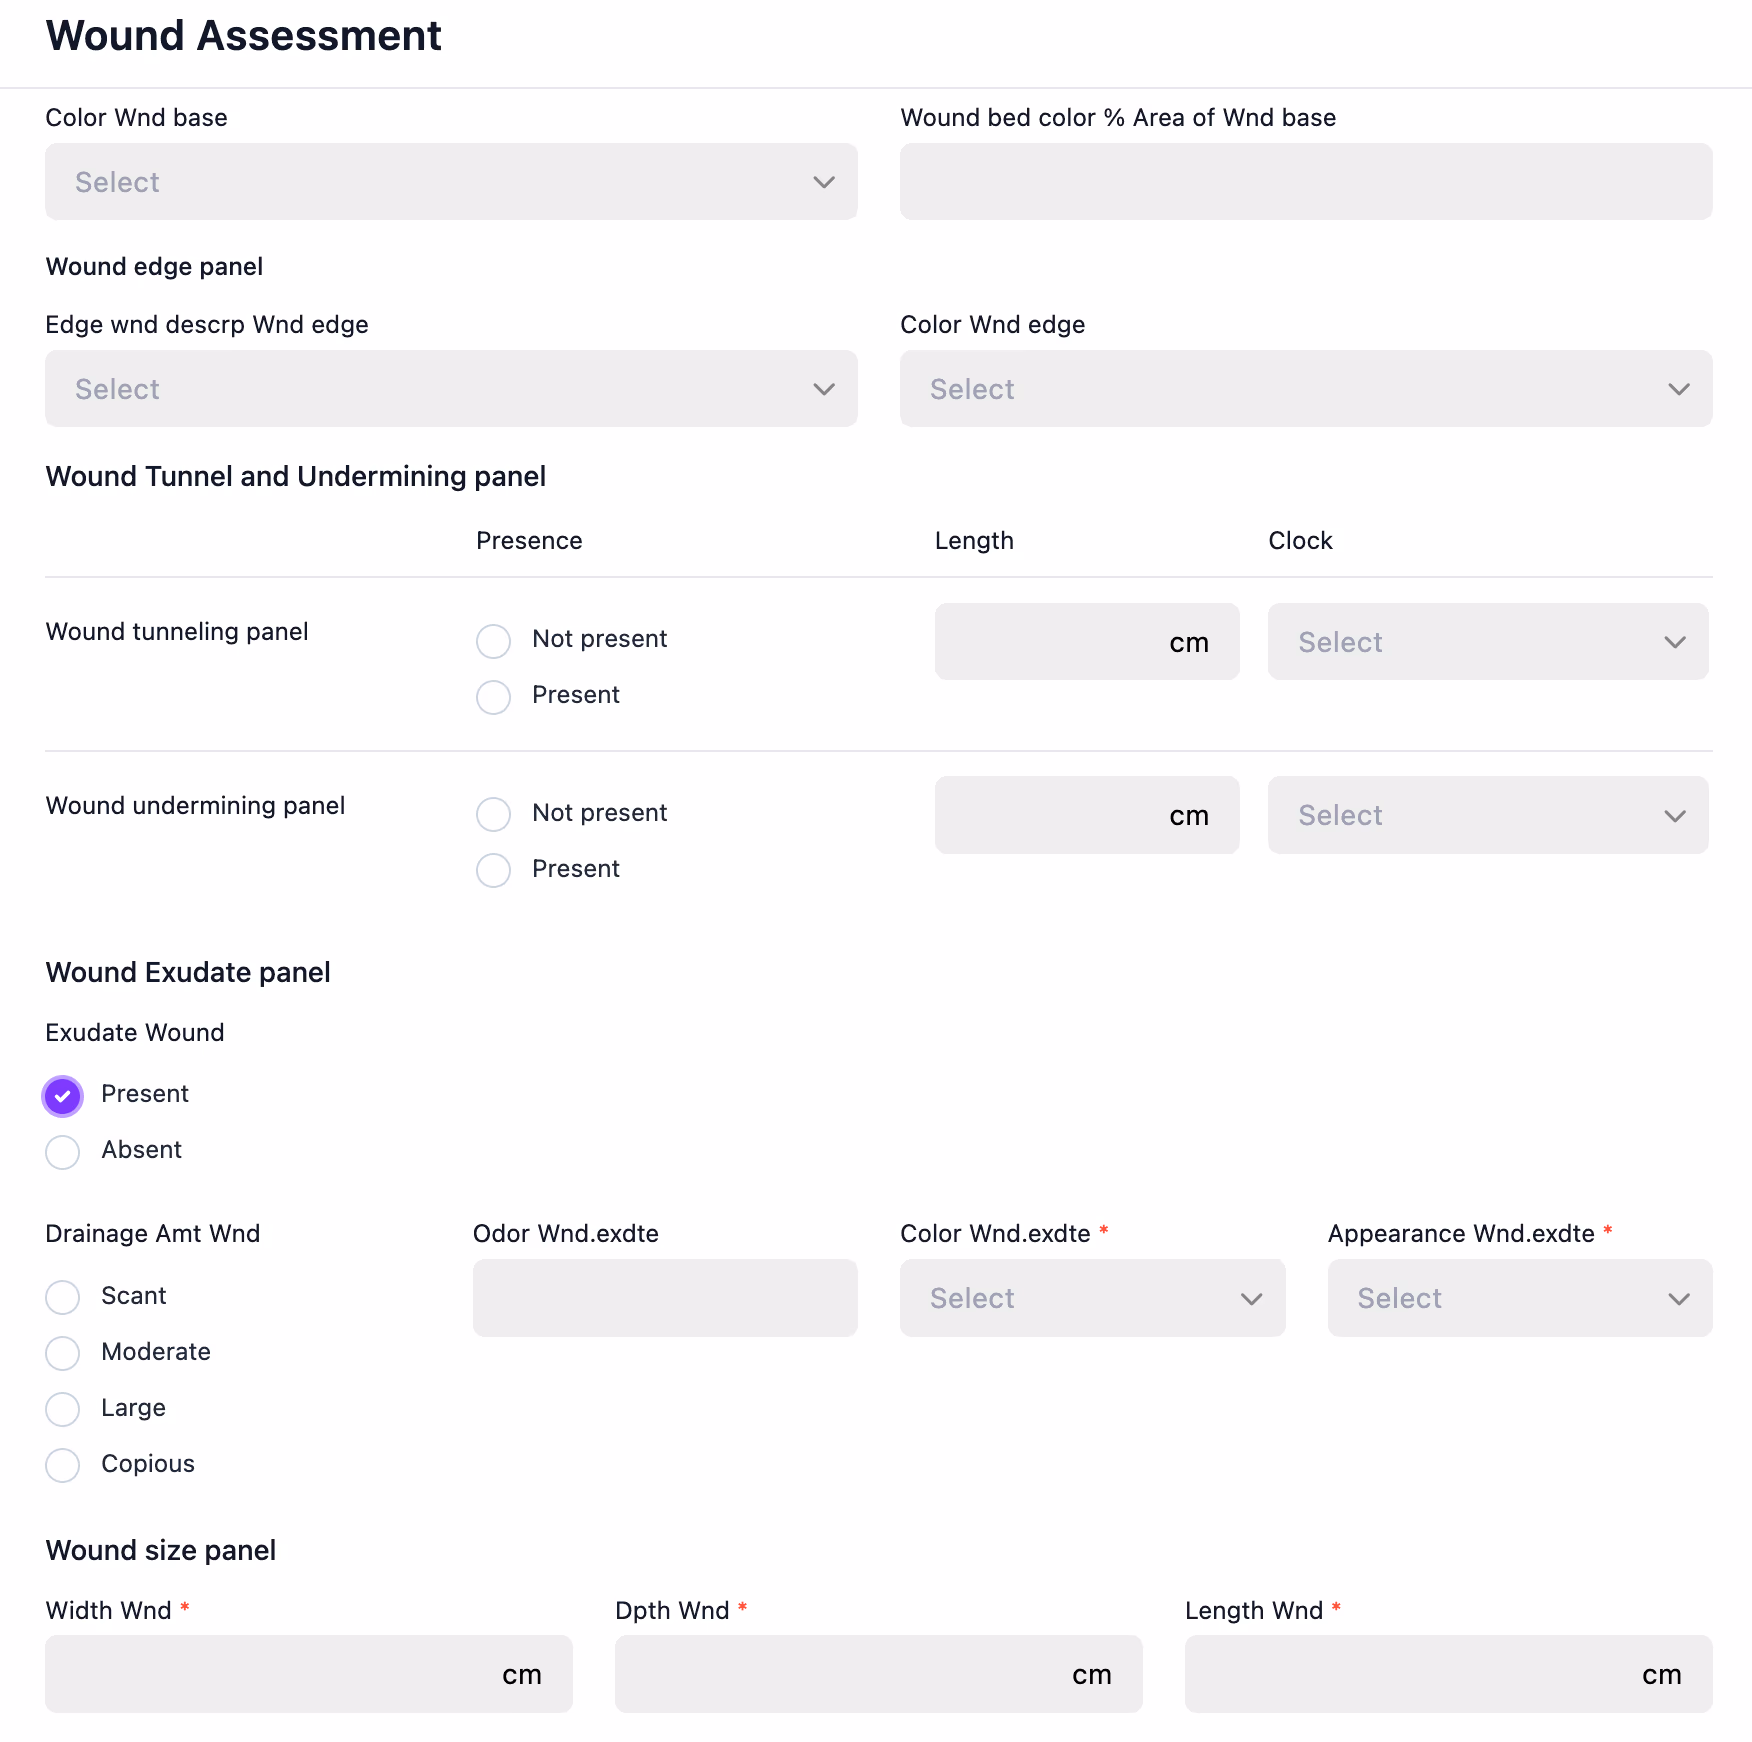The width and height of the screenshot is (1752, 1742).
Task: Choose Scant drainage amount
Action: [63, 1298]
